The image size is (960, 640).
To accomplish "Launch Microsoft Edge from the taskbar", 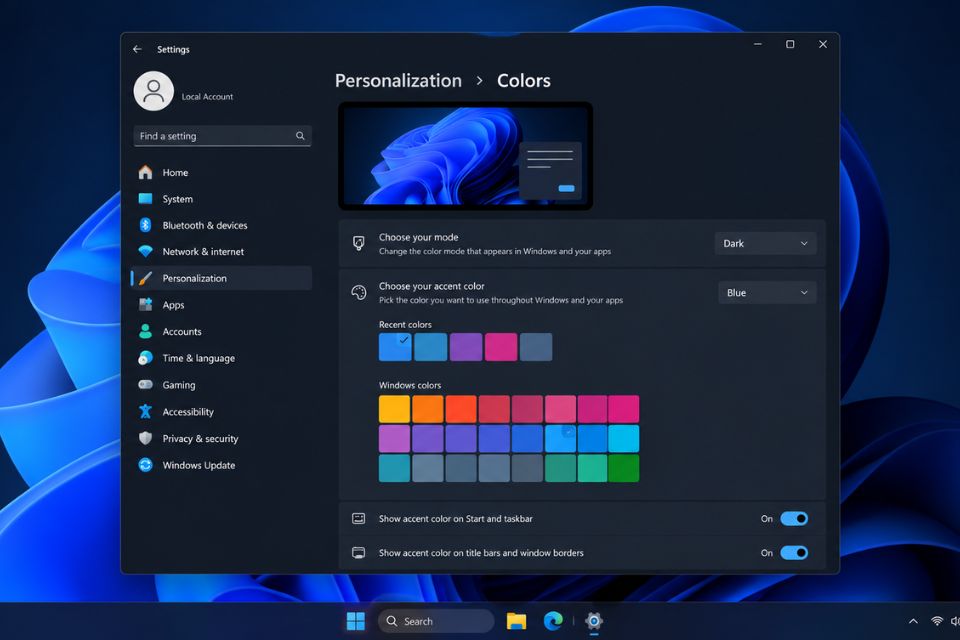I will pyautogui.click(x=553, y=621).
